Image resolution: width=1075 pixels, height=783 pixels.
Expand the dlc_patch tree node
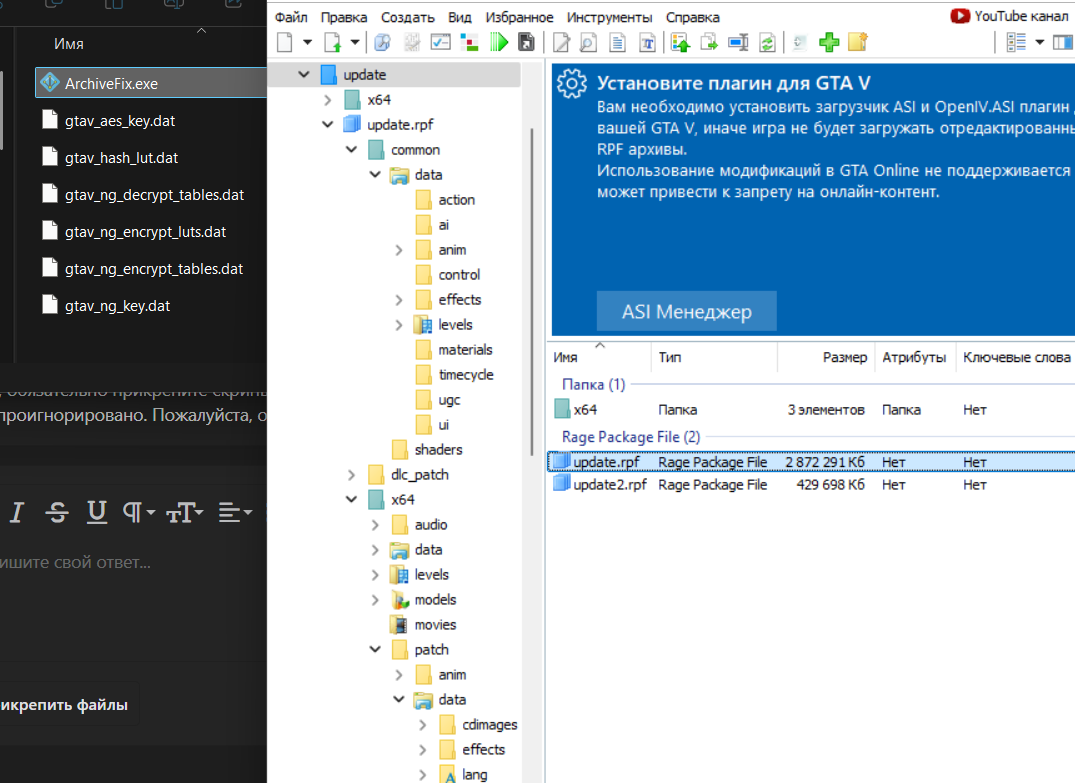351,474
